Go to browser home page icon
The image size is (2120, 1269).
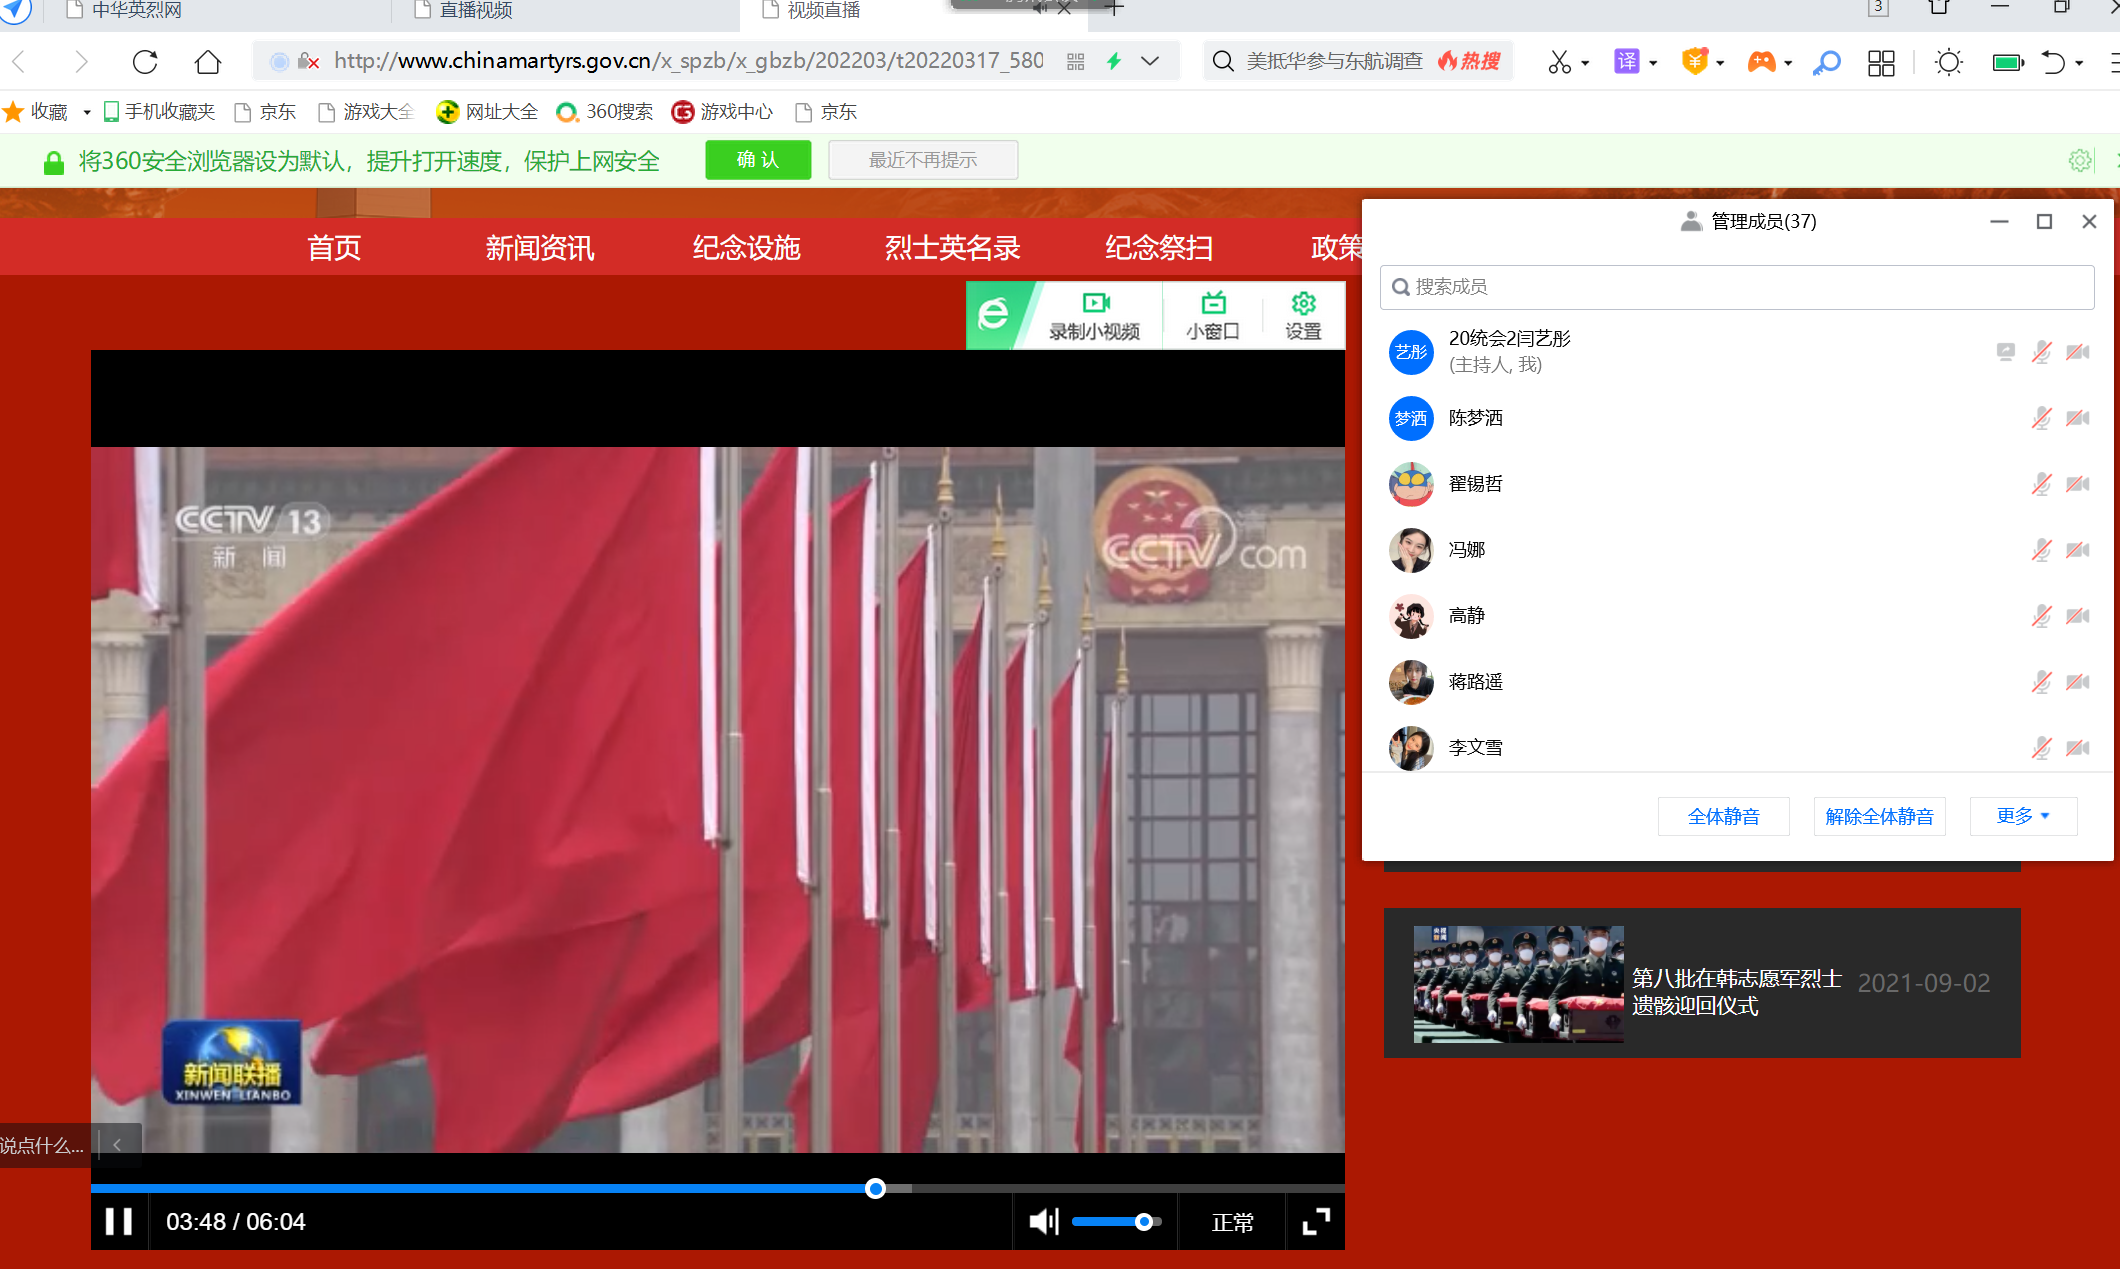[207, 62]
